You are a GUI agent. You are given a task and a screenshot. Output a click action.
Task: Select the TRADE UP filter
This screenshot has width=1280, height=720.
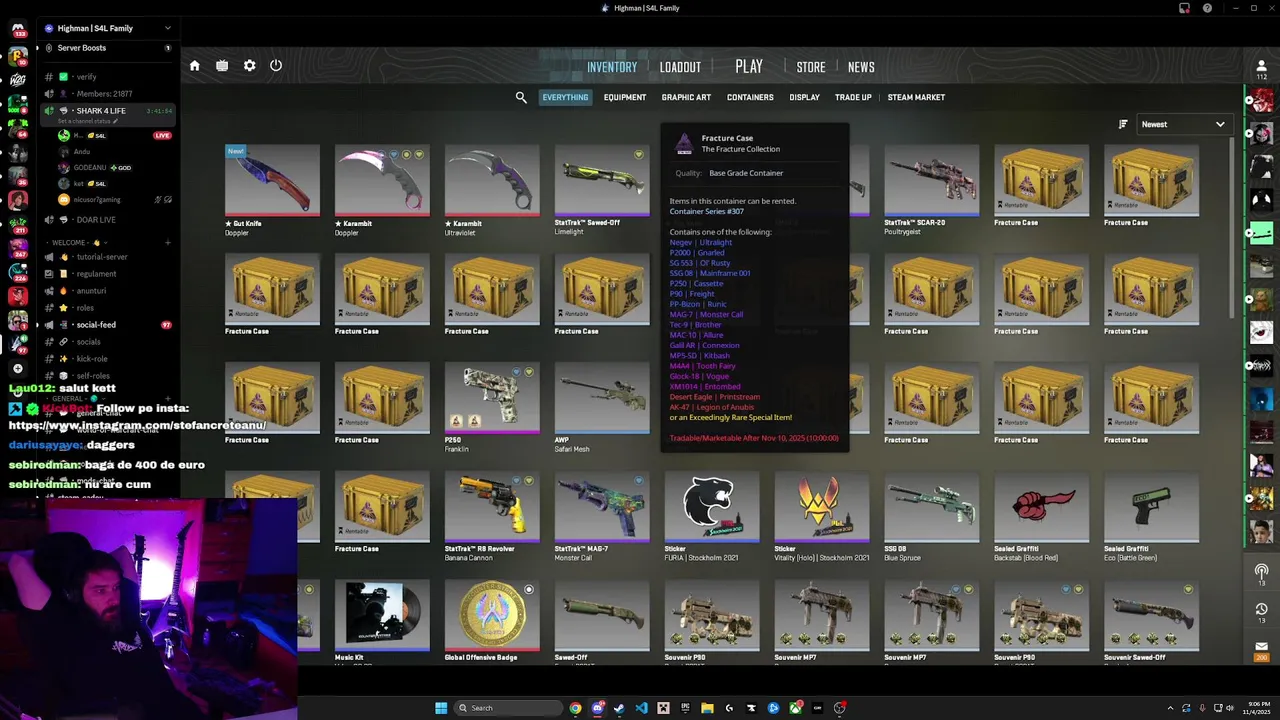pos(853,97)
